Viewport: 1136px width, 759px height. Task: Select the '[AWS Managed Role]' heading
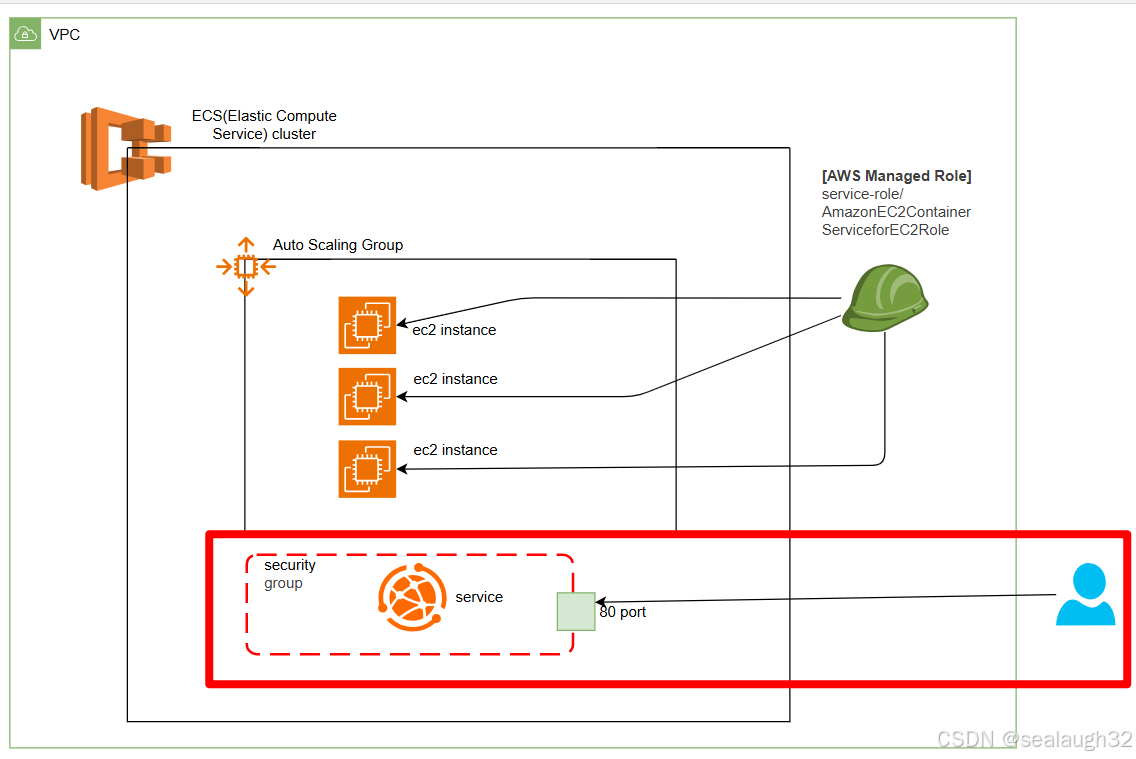pyautogui.click(x=896, y=176)
